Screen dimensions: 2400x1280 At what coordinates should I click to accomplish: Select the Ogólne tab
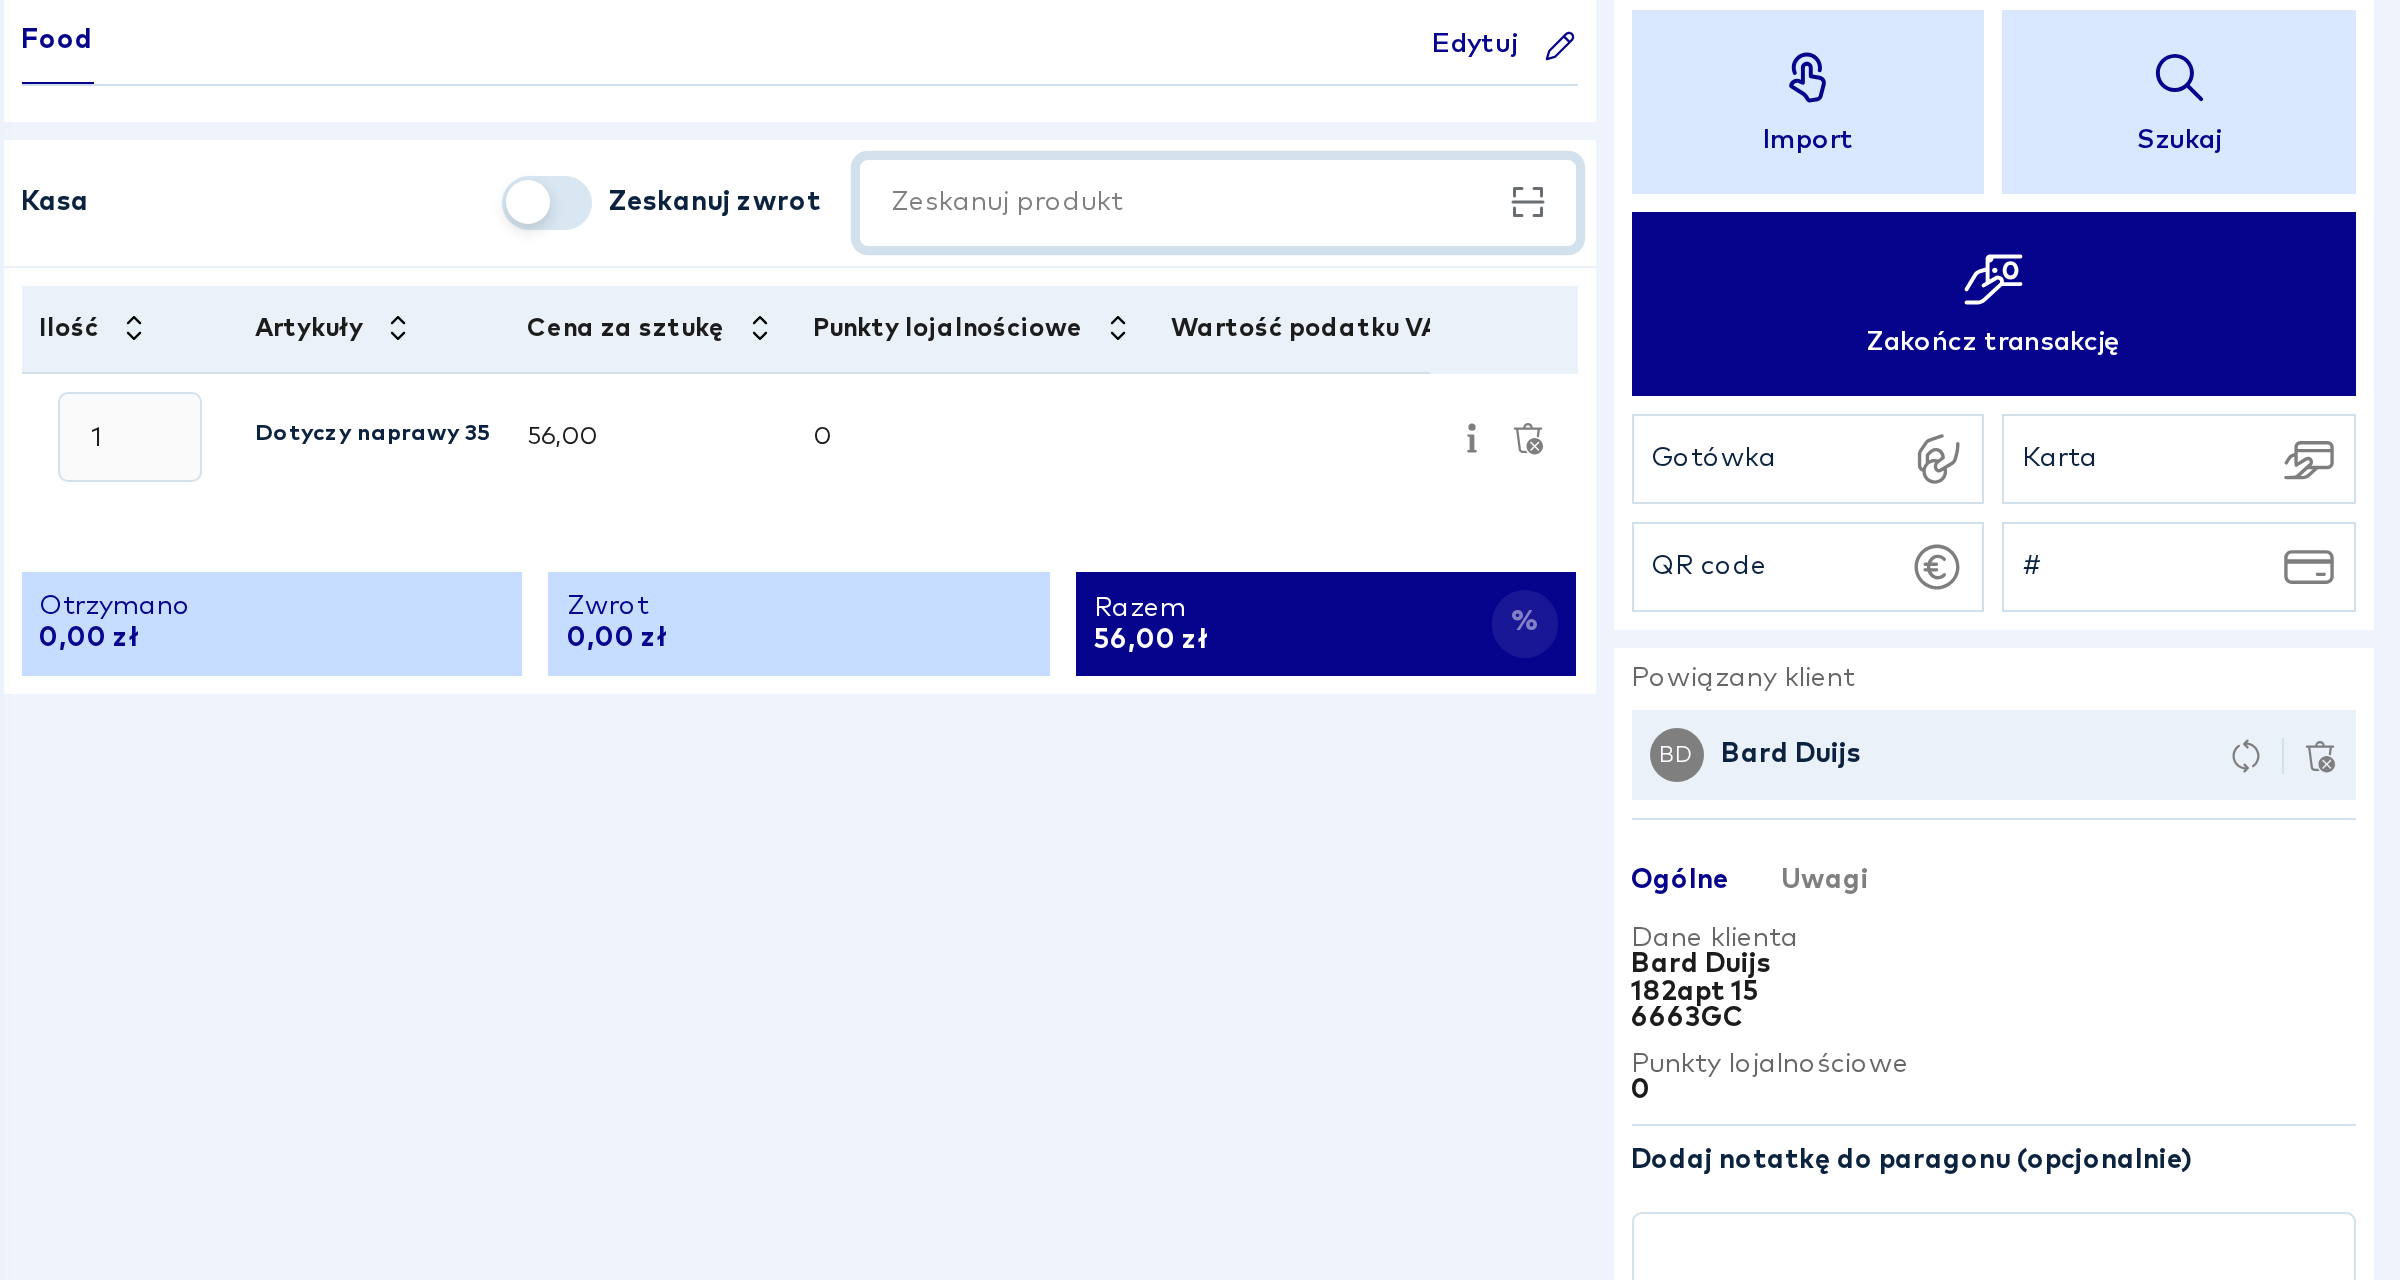[1679, 880]
